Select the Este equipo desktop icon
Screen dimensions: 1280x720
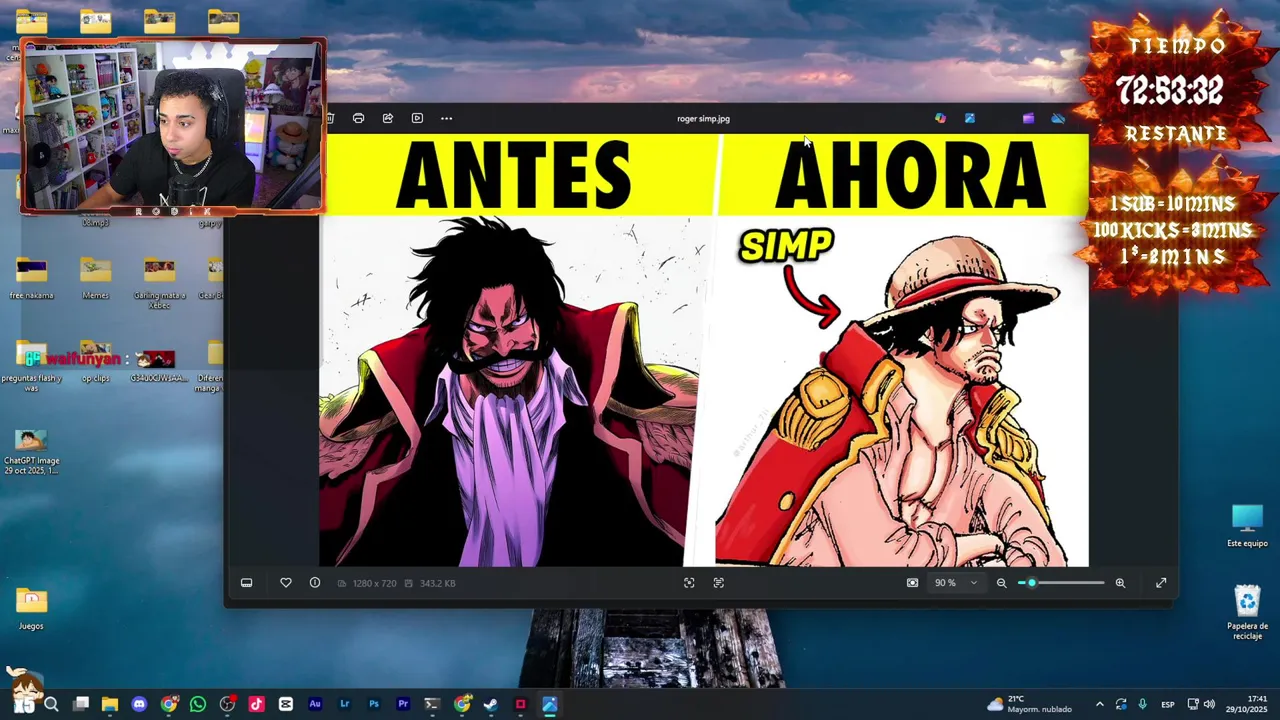(x=1247, y=527)
